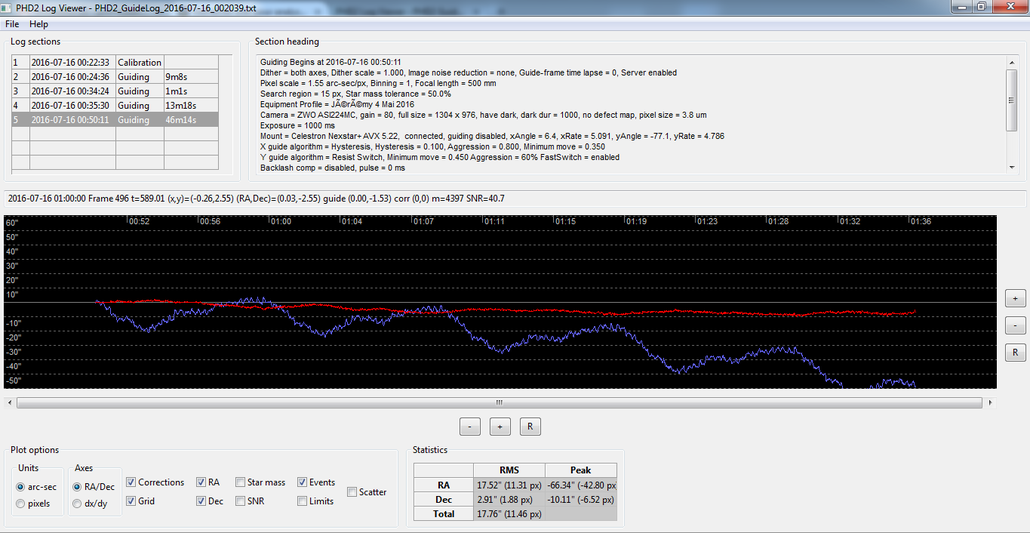
Task: Click the Camera = ZWO ASI224MC line
Action: (x=483, y=115)
